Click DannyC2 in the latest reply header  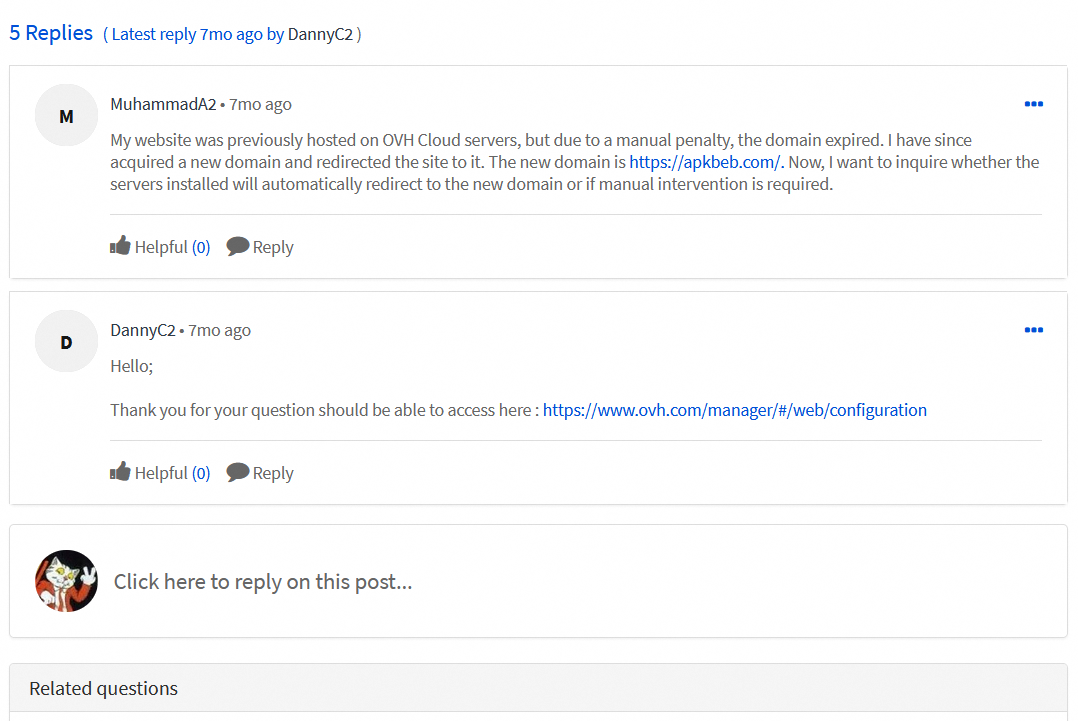(x=320, y=34)
